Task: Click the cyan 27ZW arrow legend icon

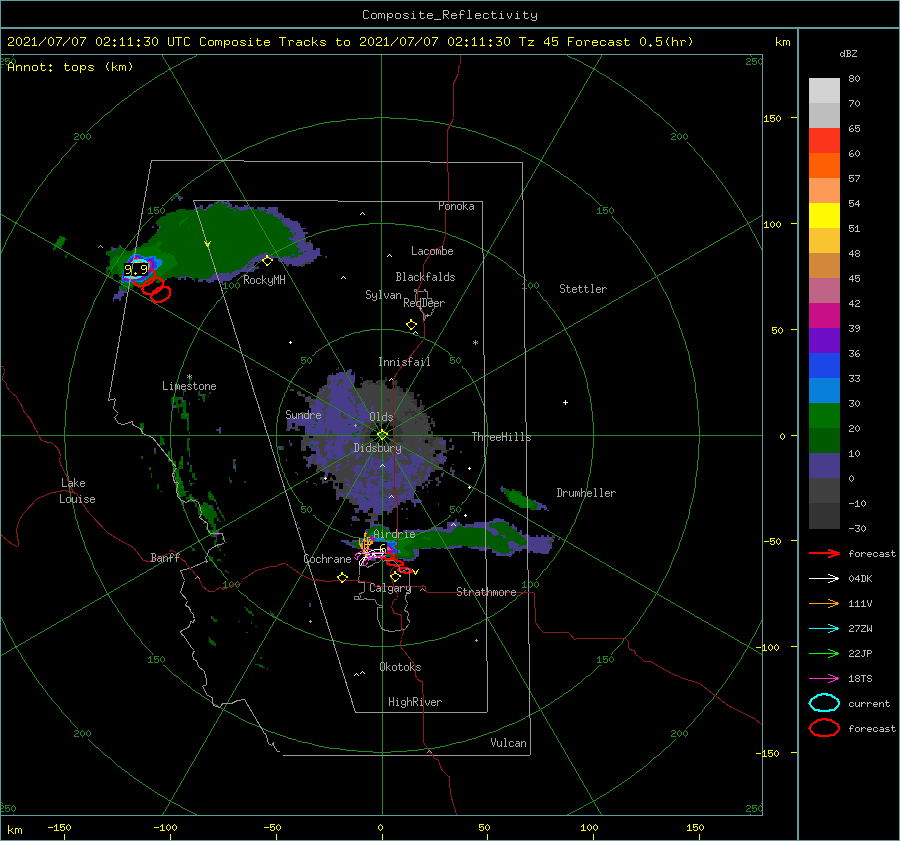Action: click(x=824, y=629)
